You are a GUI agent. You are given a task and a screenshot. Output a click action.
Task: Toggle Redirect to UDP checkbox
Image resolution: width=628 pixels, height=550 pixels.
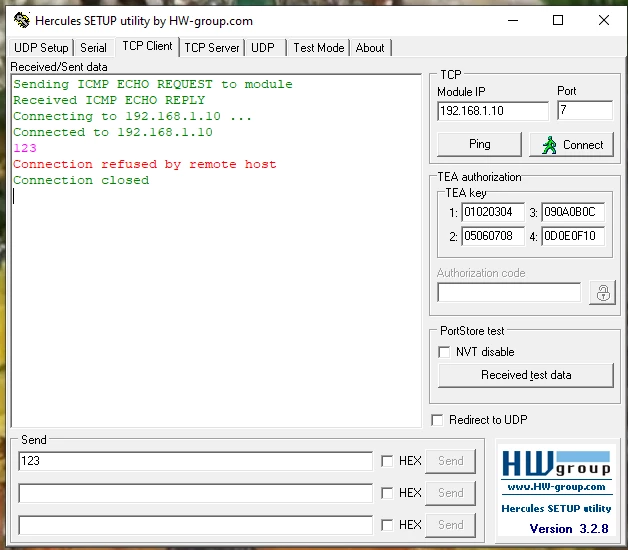pyautogui.click(x=437, y=420)
